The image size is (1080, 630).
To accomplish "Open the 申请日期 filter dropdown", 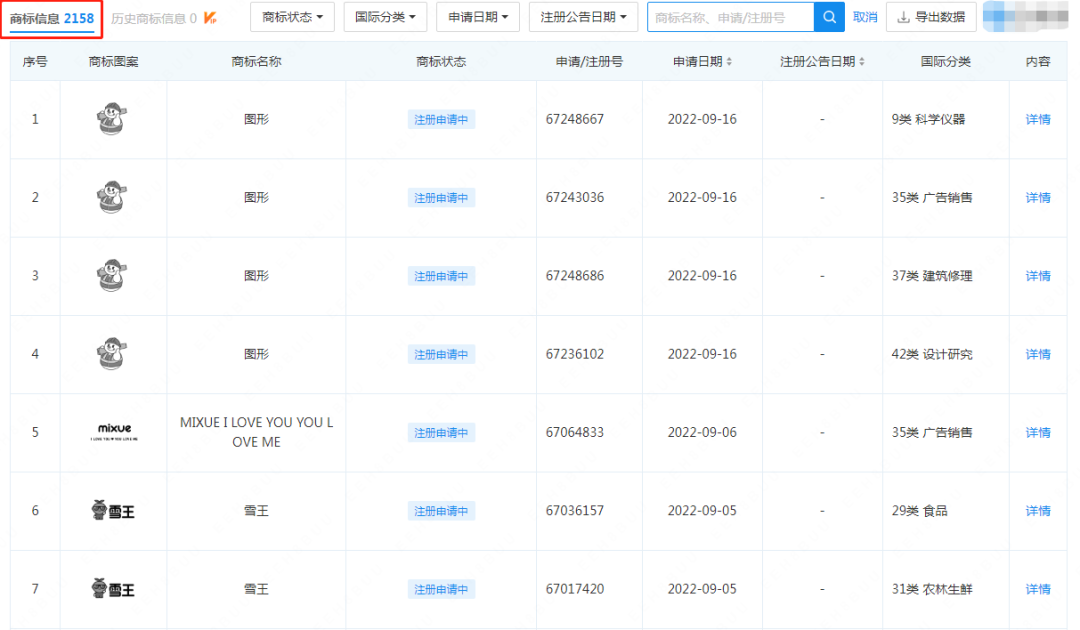I will click(478, 17).
